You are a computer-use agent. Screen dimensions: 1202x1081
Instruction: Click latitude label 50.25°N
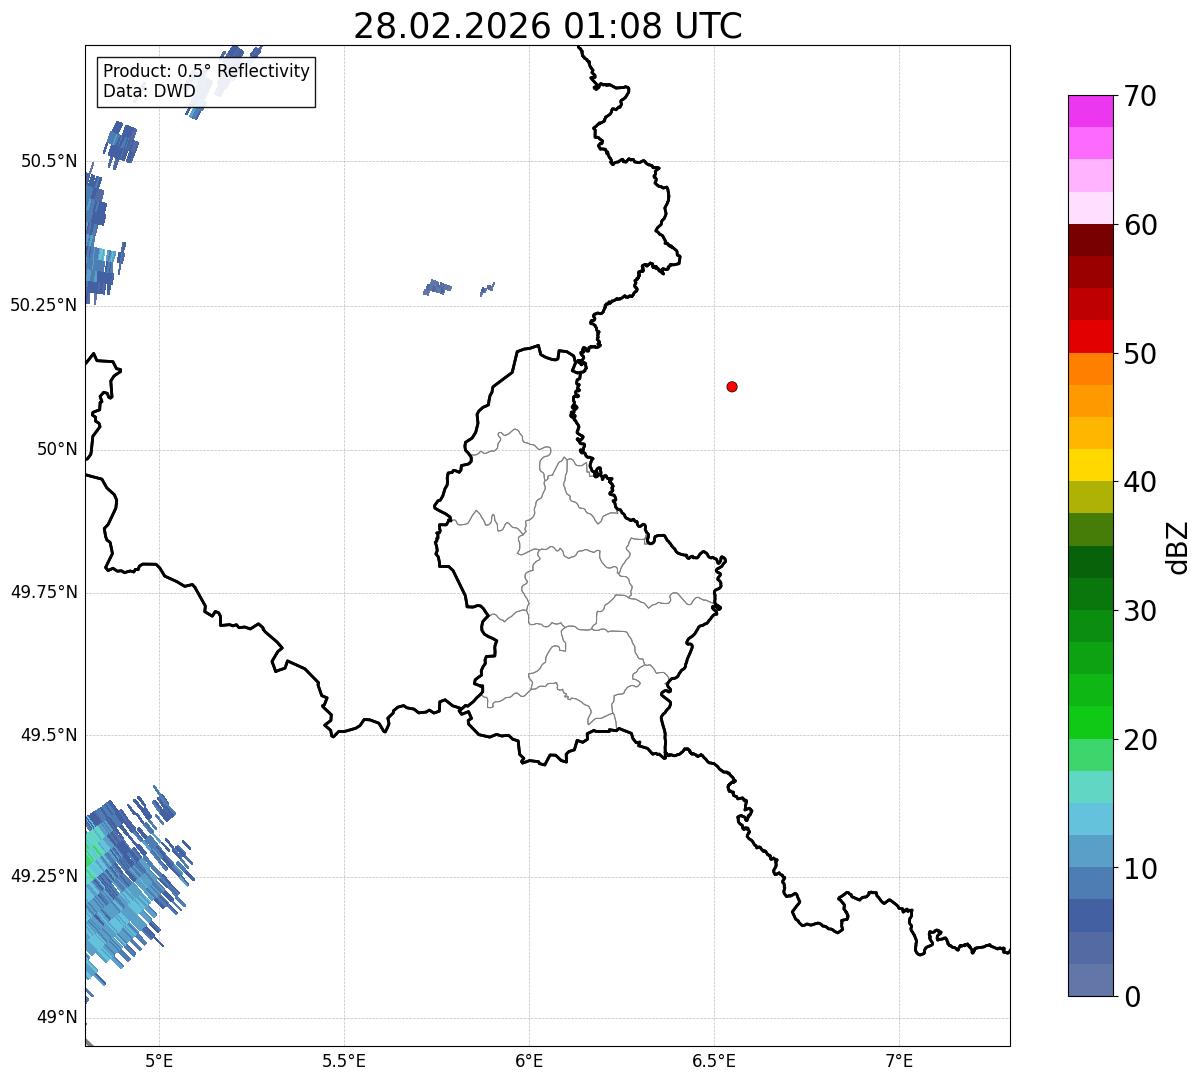coord(43,305)
